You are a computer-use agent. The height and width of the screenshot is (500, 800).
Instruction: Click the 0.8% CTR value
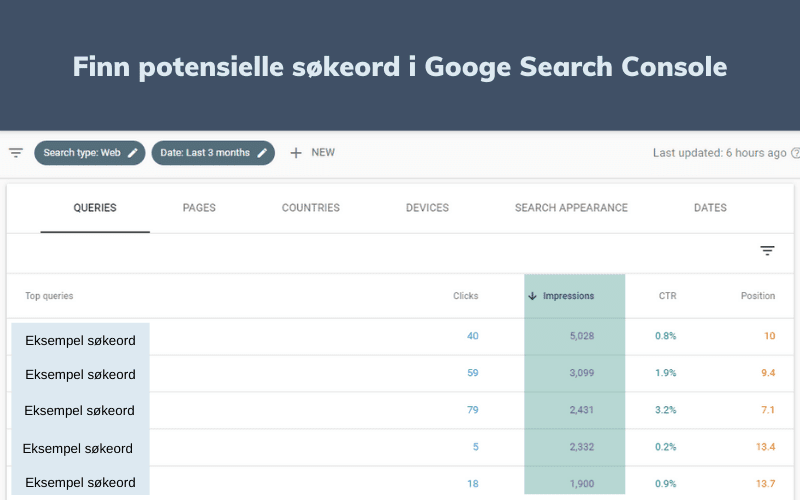tap(666, 336)
